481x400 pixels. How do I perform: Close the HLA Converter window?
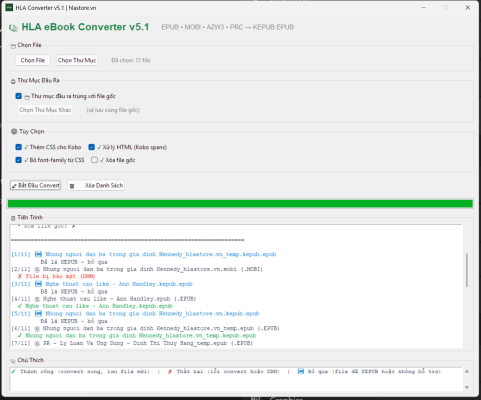pos(468,7)
